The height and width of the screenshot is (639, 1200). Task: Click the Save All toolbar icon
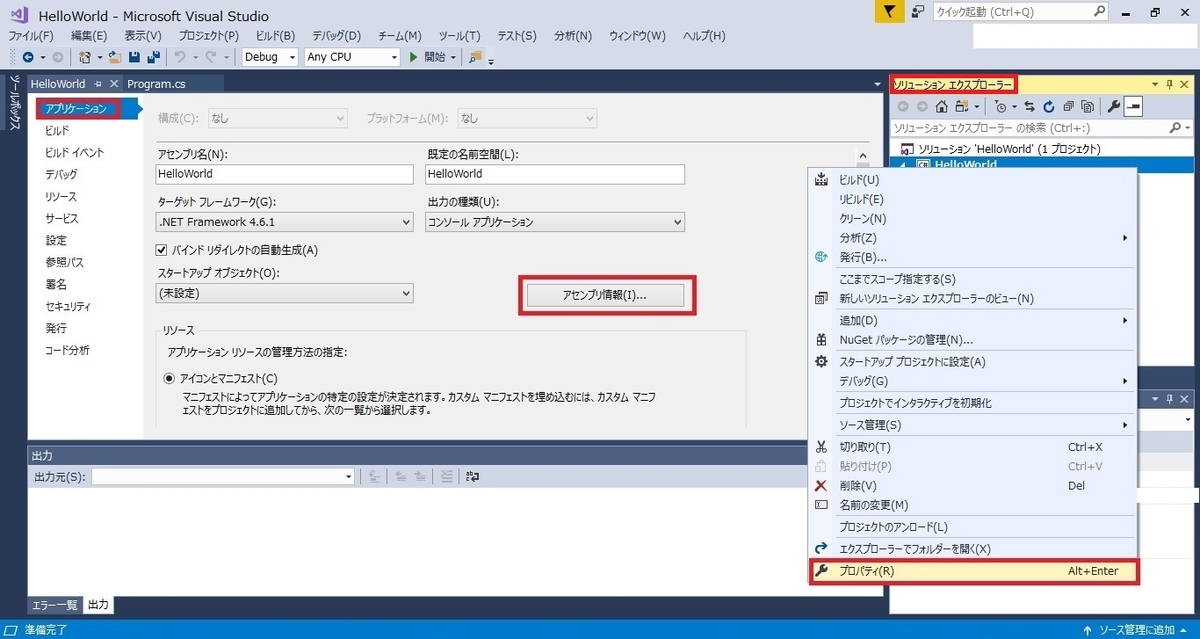153,57
